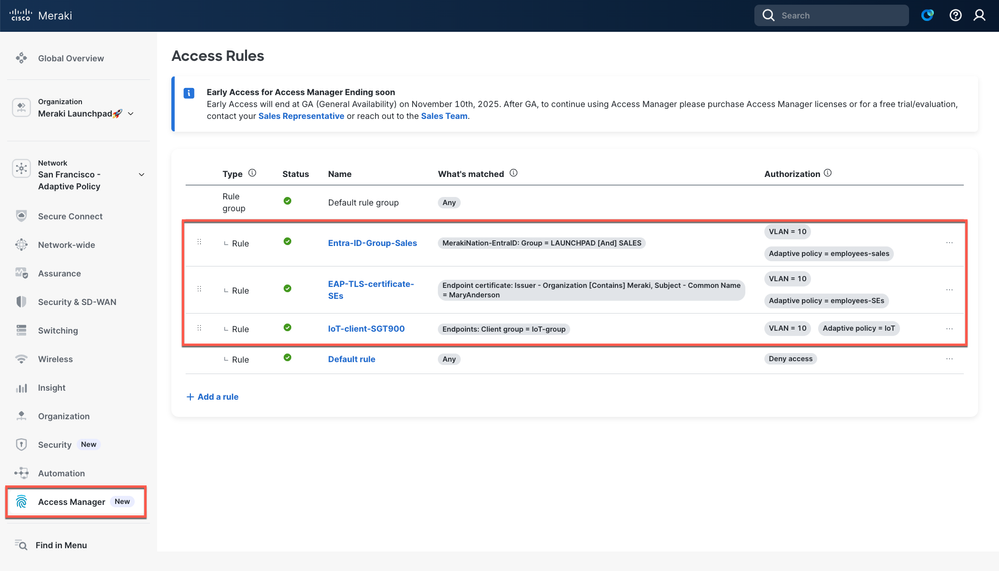Open more options for IoT-client-SGT900 rule
Viewport: 999px width, 571px height.
pos(949,329)
